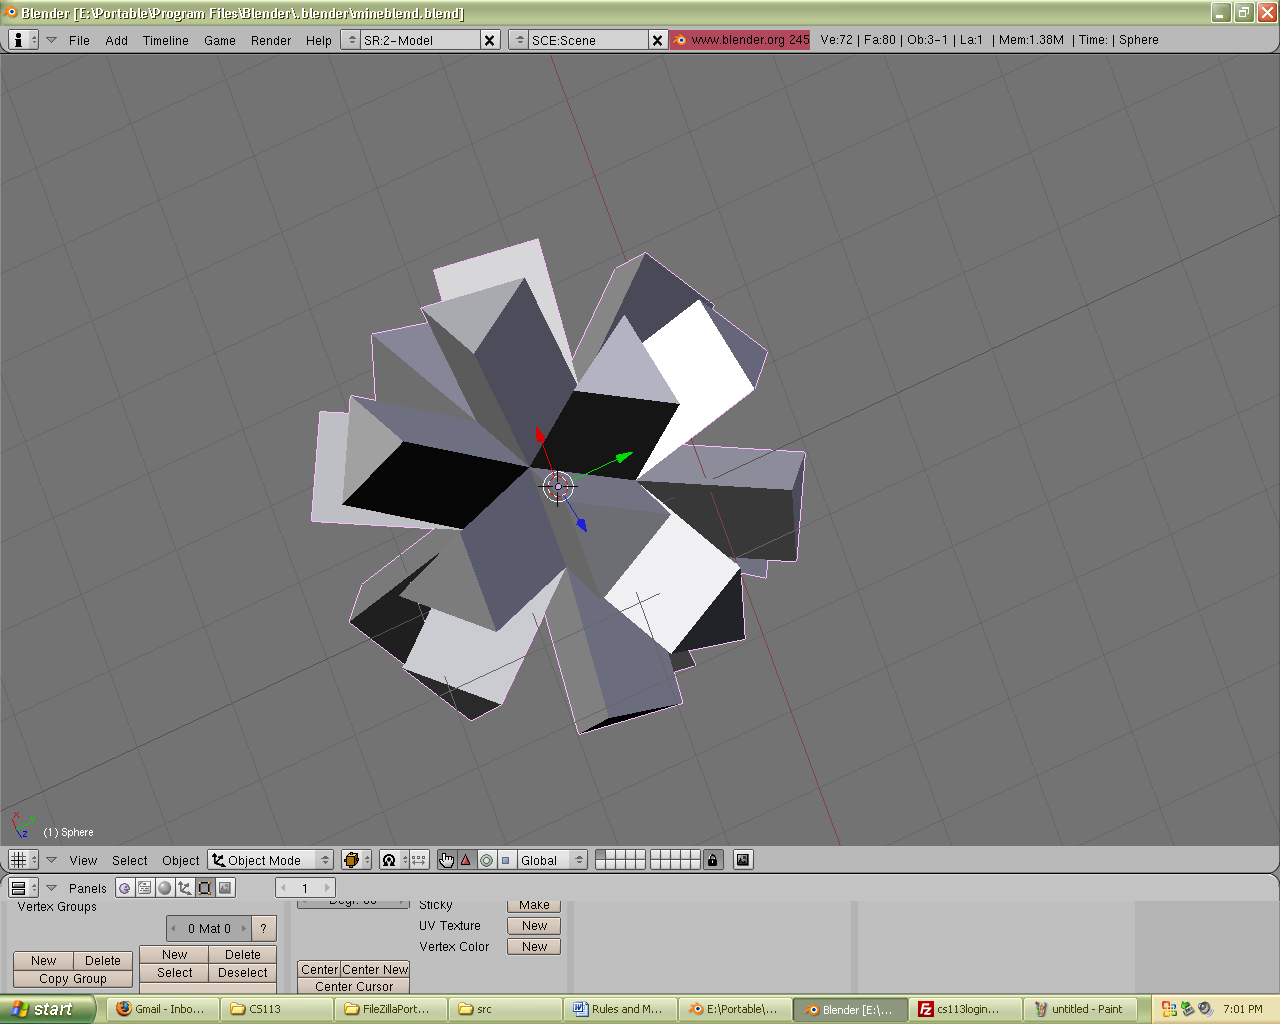This screenshot has width=1280, height=1024.
Task: Select the scale manipulator square icon
Action: point(506,860)
